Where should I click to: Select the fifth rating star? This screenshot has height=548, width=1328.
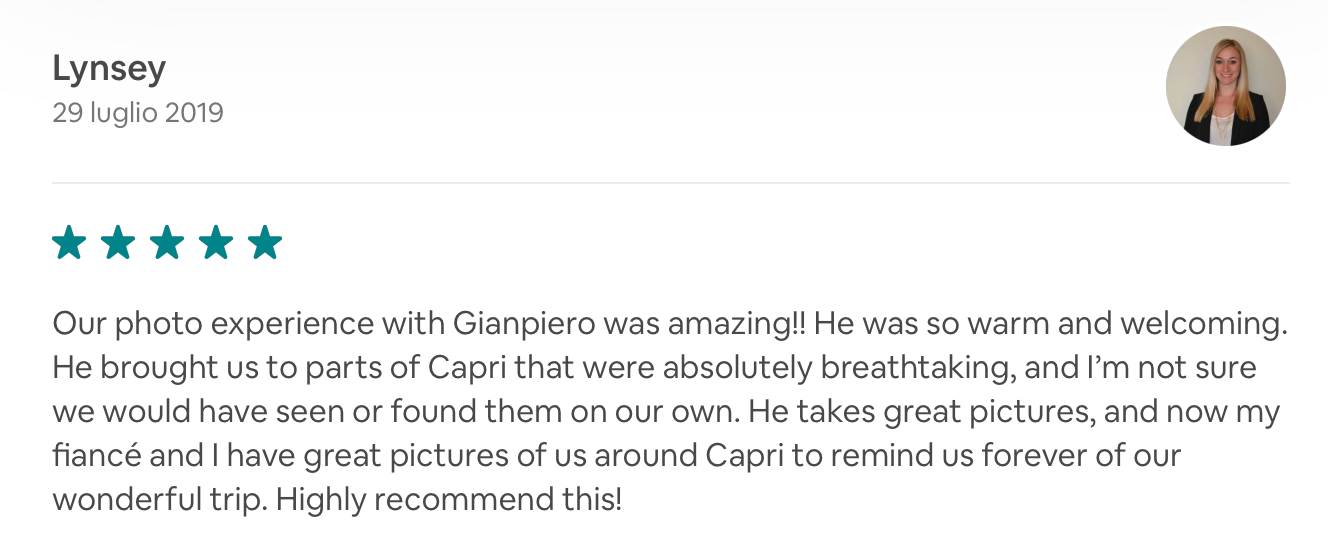tap(265, 243)
